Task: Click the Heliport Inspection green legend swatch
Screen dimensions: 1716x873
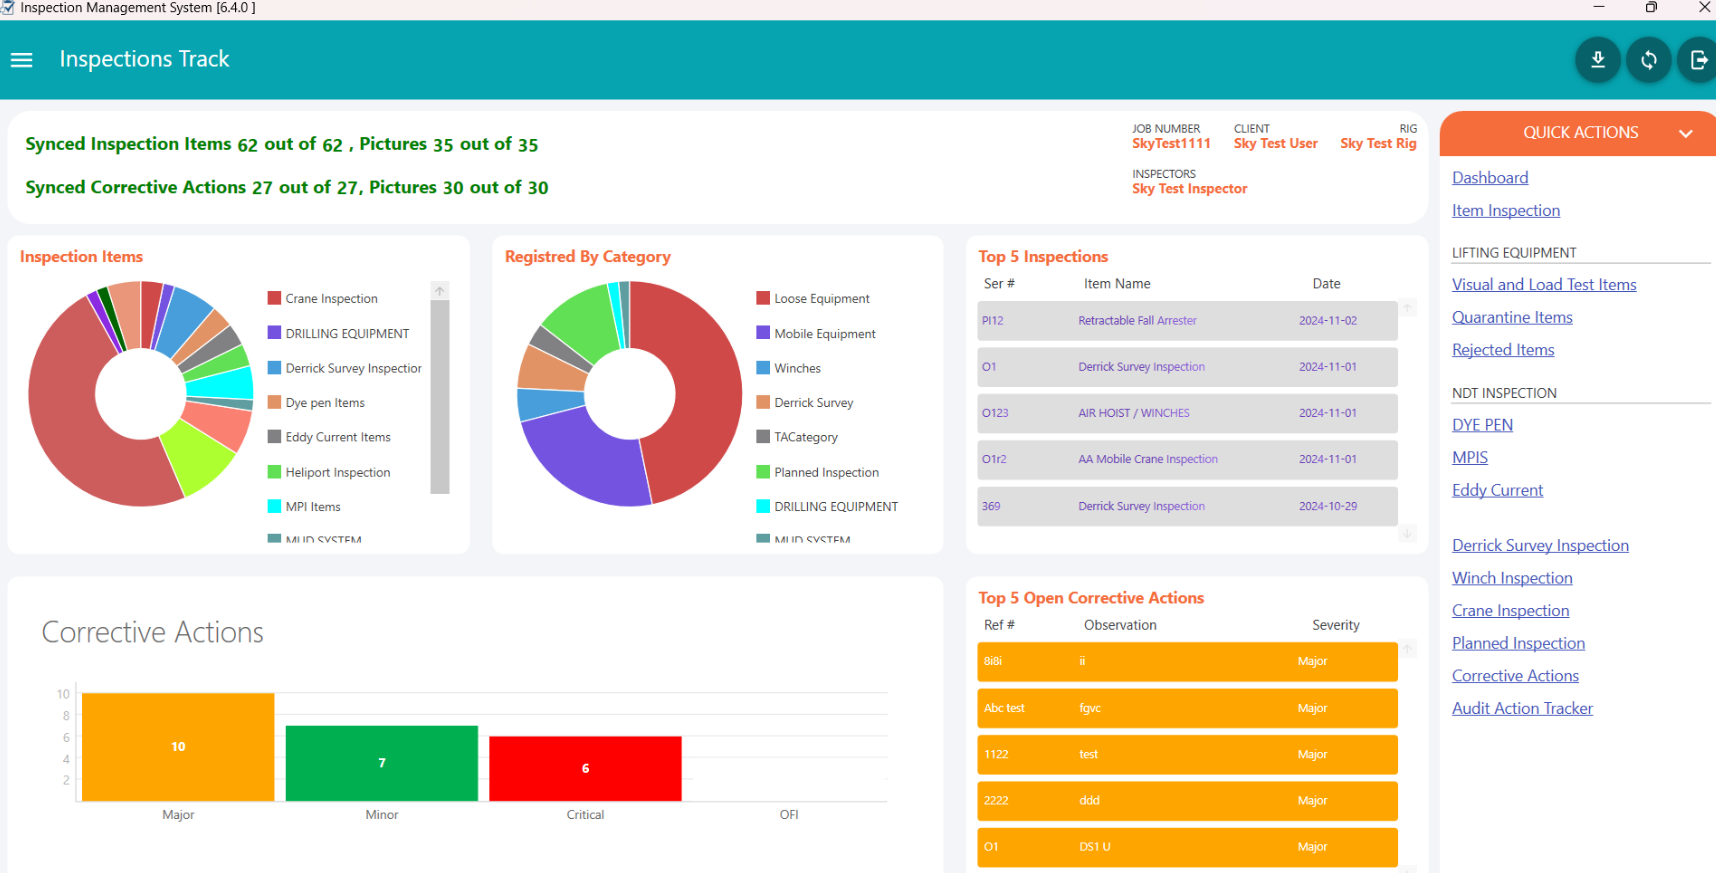Action: click(x=274, y=472)
